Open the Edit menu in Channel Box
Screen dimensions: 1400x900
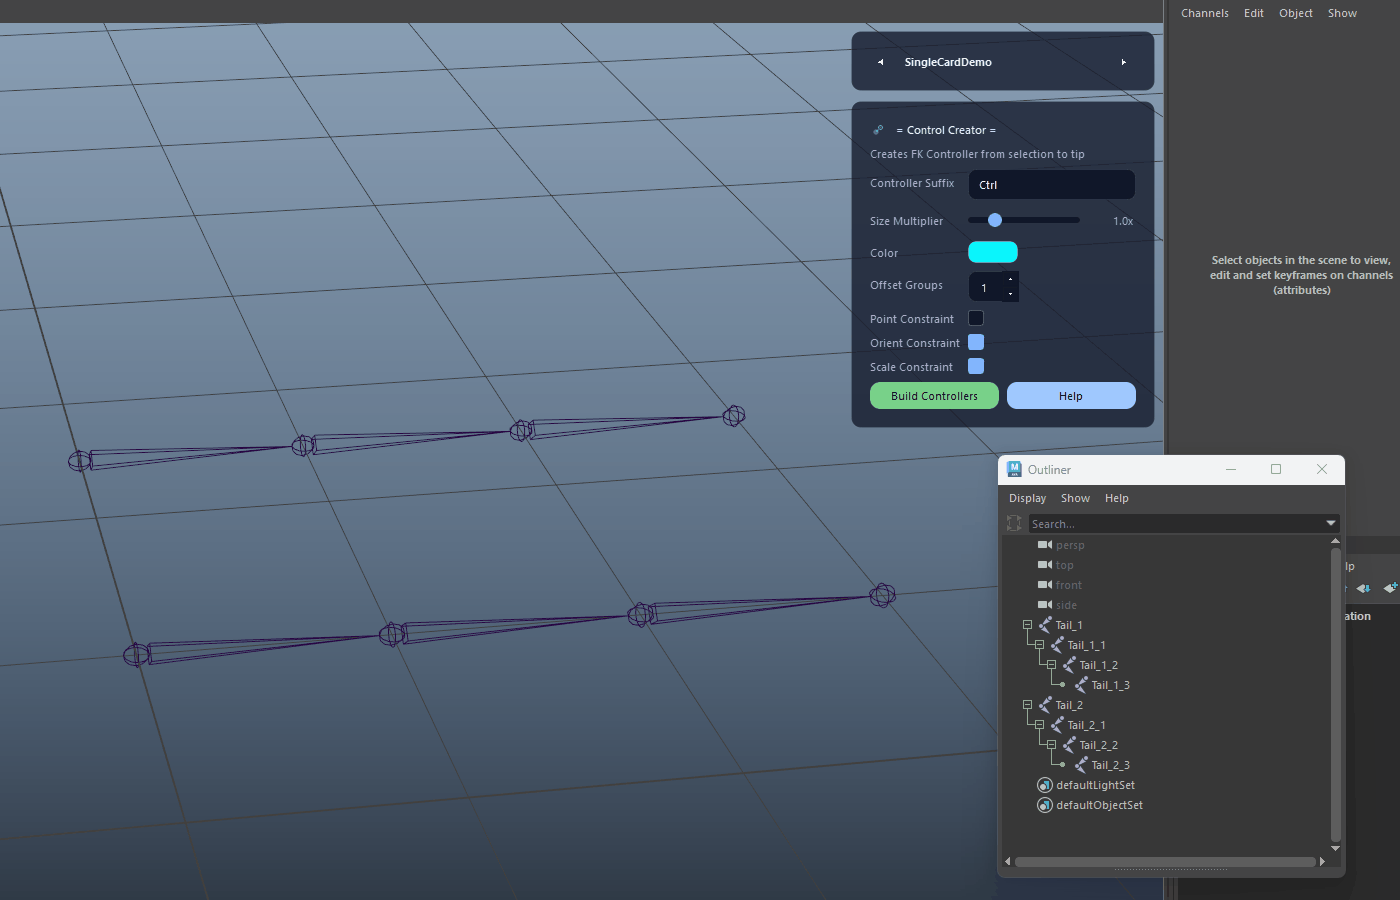(x=1254, y=13)
